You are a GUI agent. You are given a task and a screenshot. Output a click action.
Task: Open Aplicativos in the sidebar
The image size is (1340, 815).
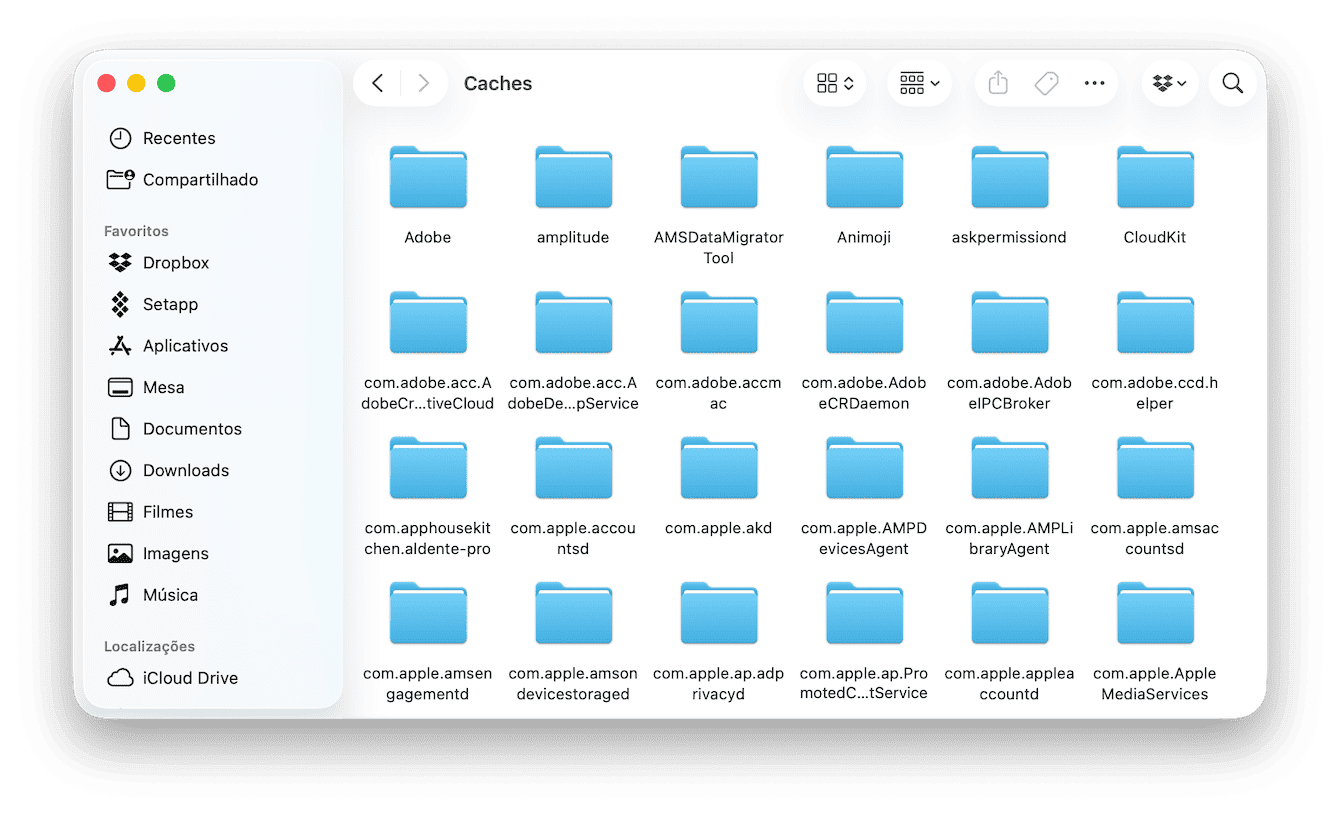(168, 346)
